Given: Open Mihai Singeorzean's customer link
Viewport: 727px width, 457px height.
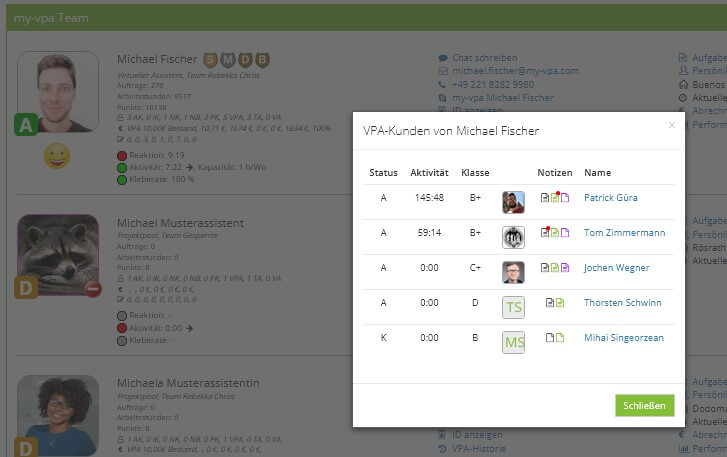Looking at the screenshot, I should coord(624,338).
